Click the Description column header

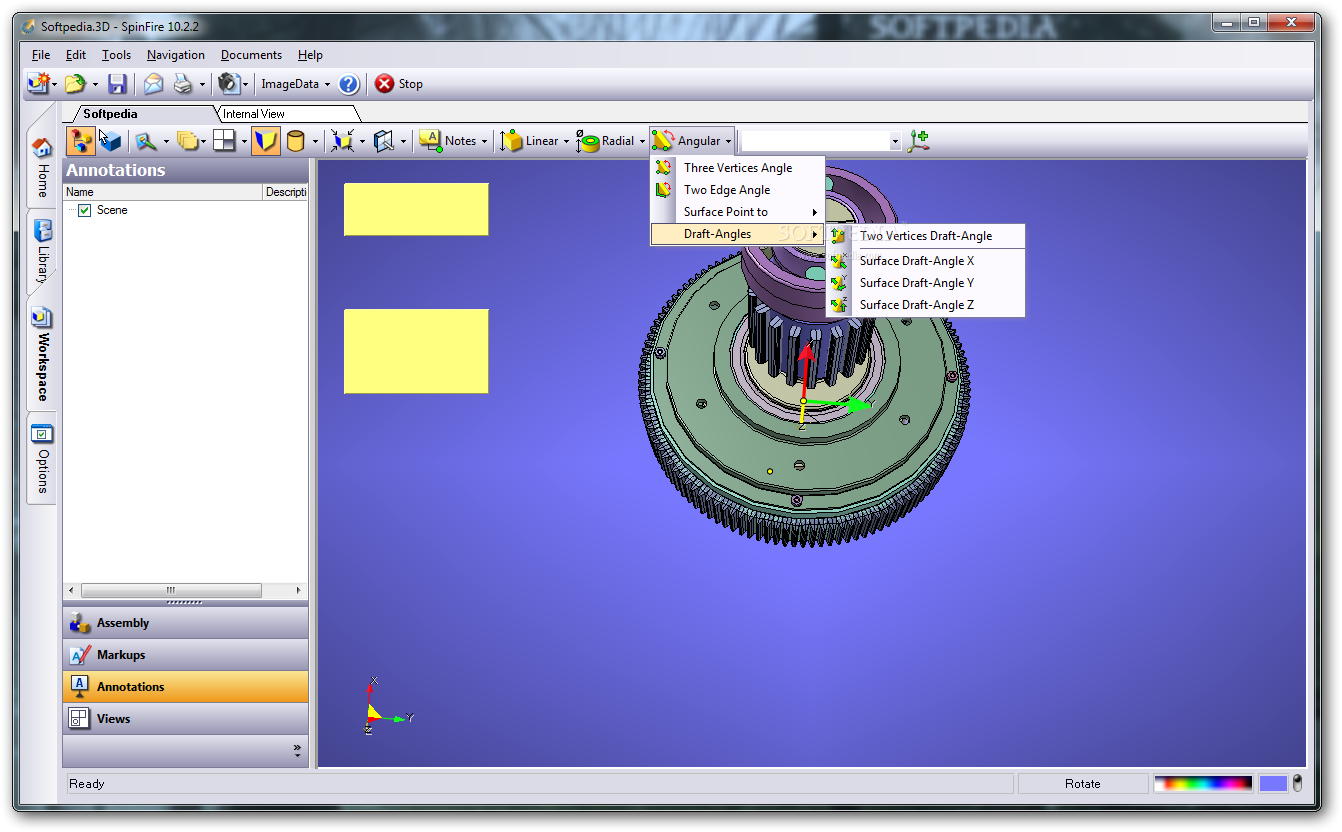[x=286, y=192]
